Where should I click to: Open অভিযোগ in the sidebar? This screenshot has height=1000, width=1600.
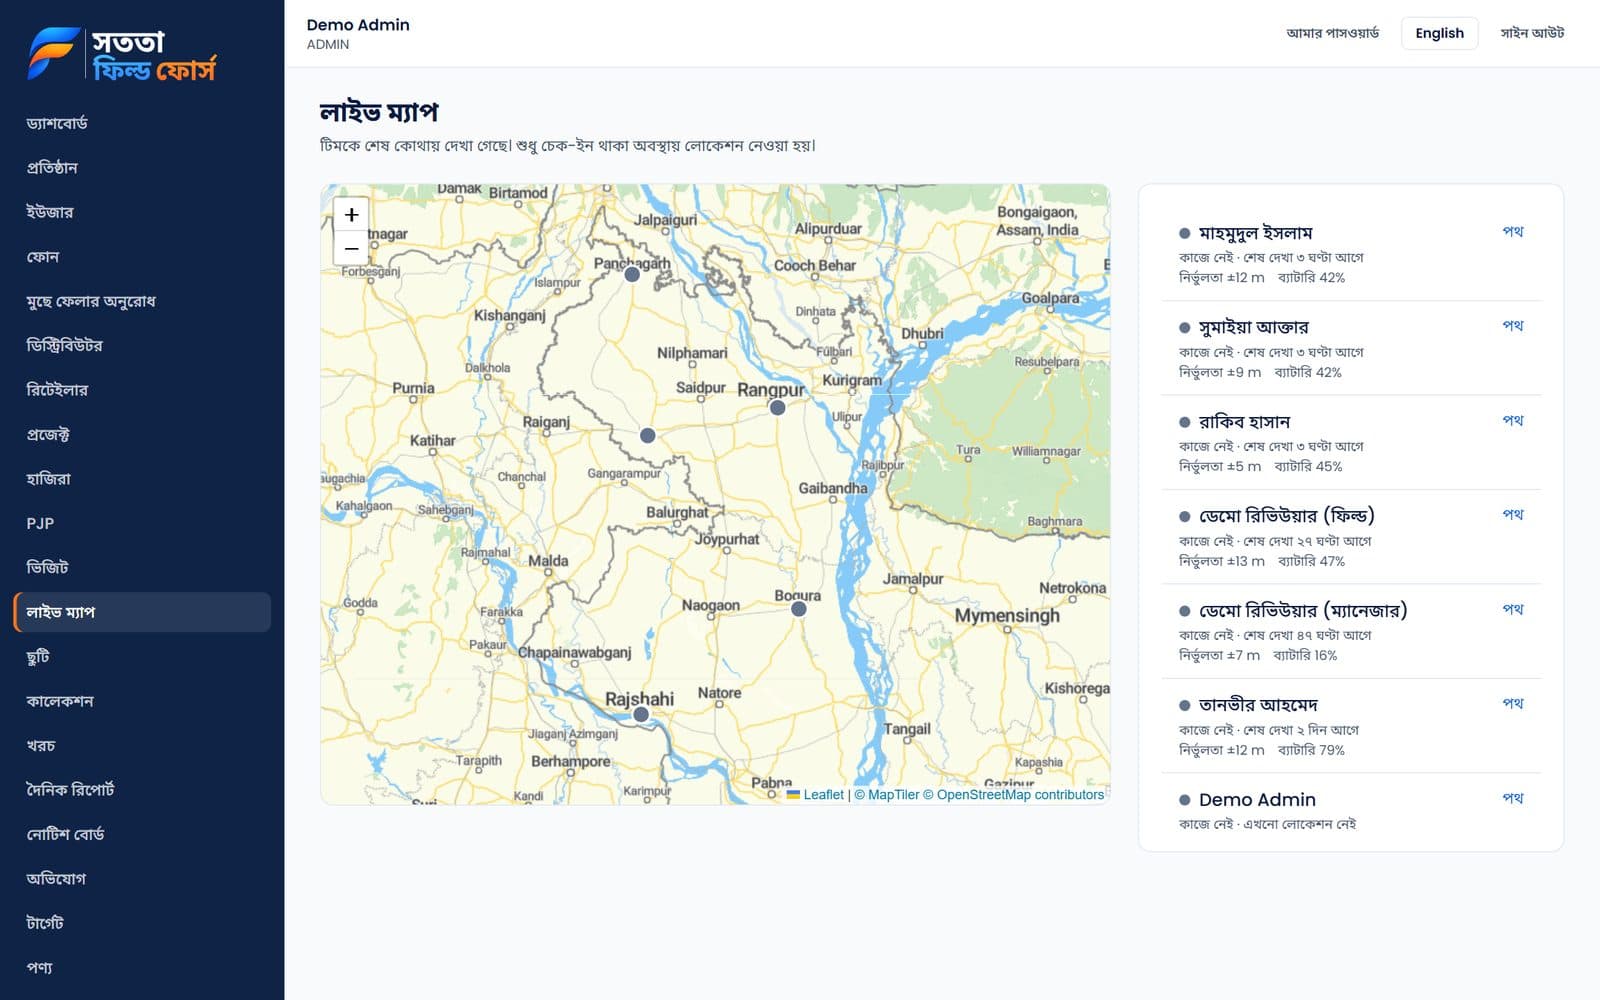[142, 879]
